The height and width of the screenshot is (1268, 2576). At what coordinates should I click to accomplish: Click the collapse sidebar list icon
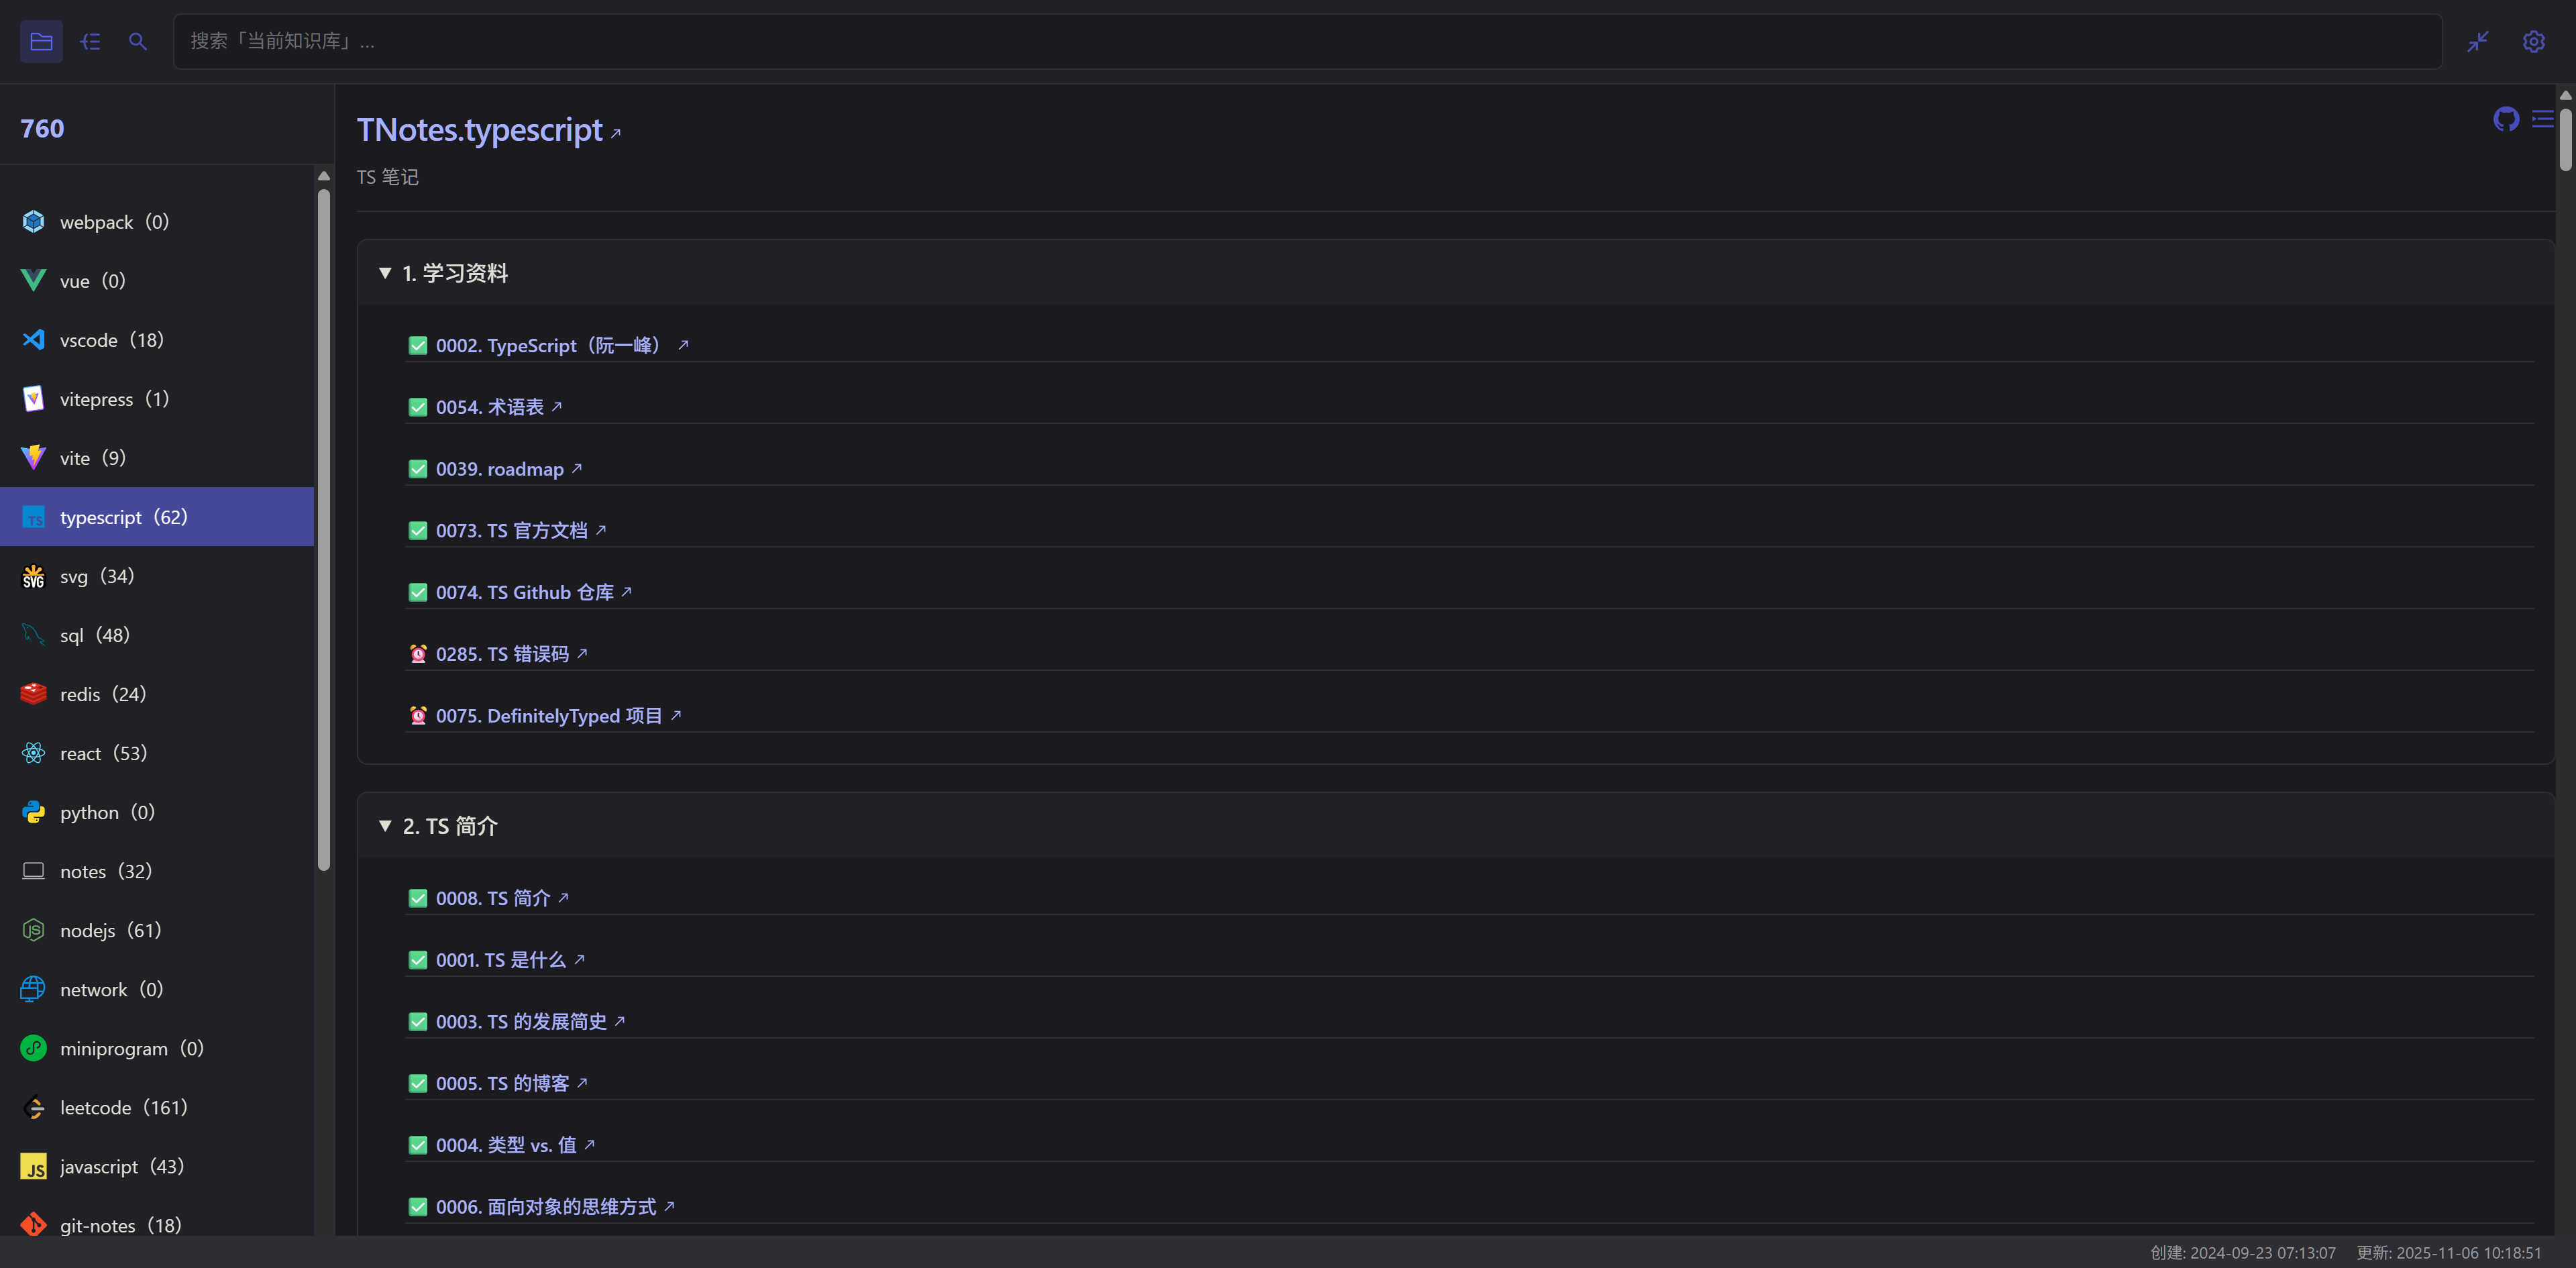tap(90, 42)
